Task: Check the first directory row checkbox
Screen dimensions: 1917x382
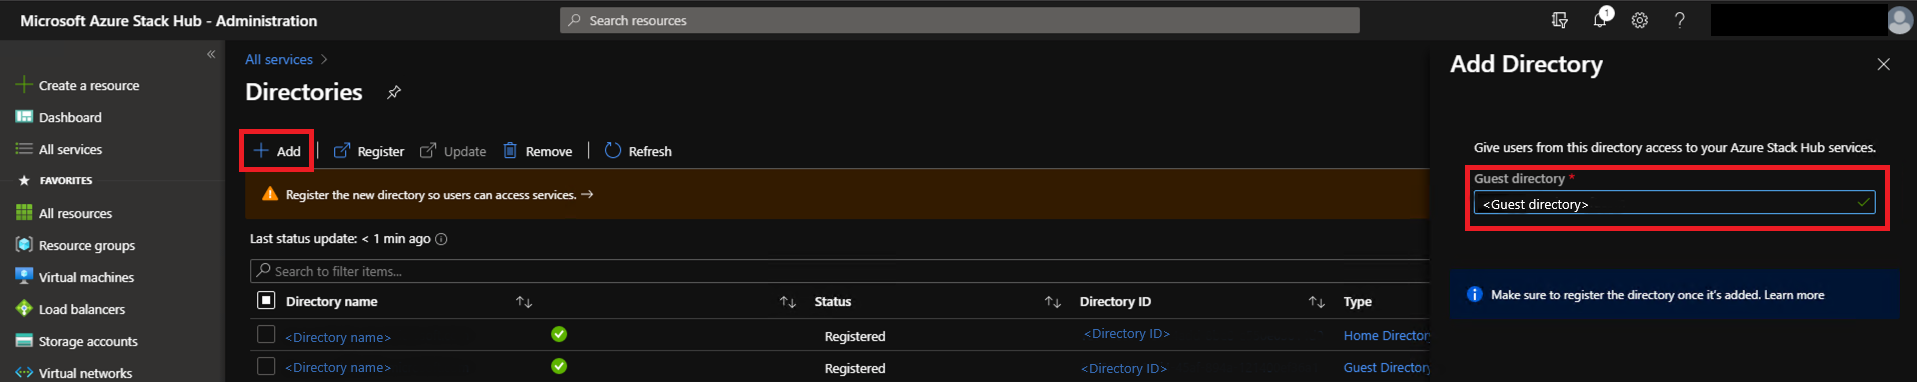Action: tap(266, 334)
